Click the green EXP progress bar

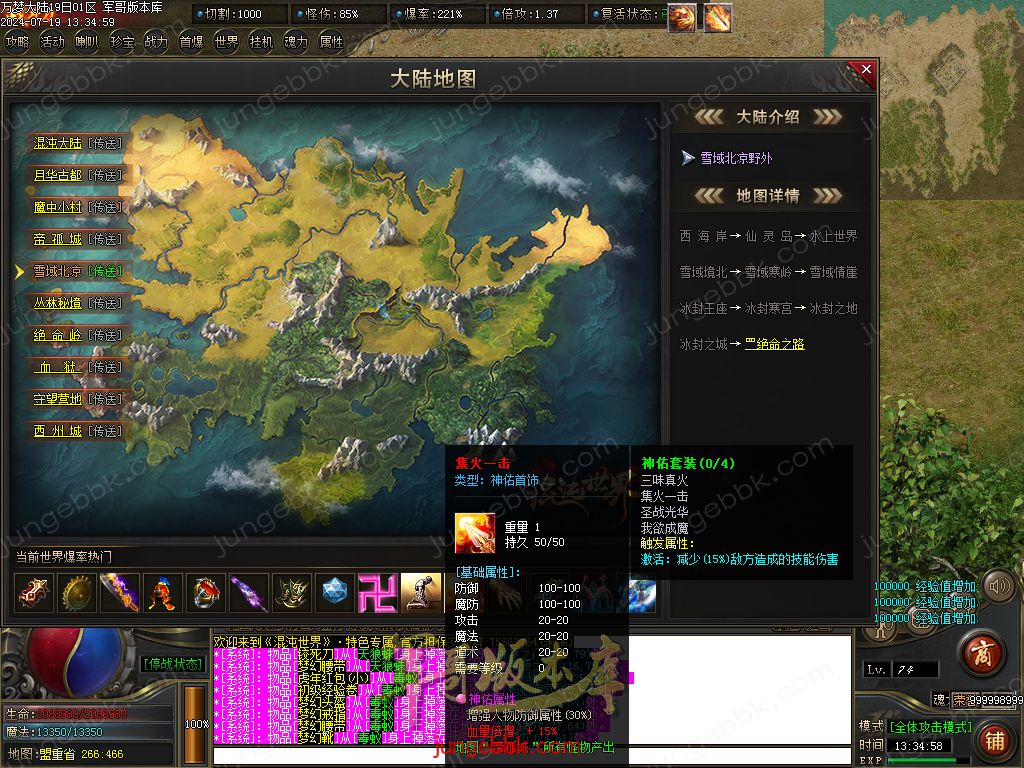click(927, 761)
